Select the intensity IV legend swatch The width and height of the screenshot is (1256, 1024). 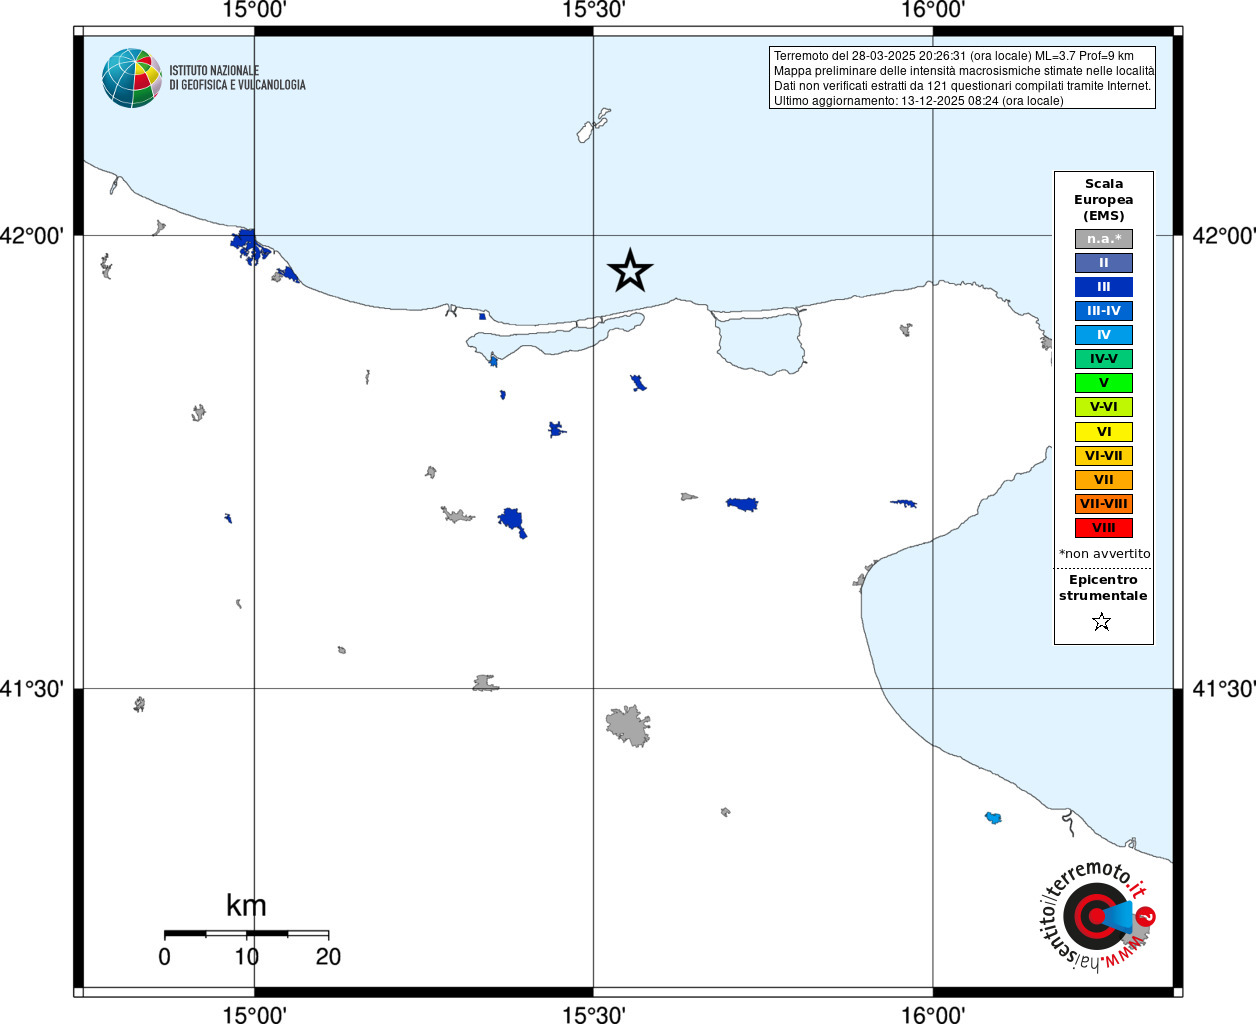pyautogui.click(x=1104, y=335)
